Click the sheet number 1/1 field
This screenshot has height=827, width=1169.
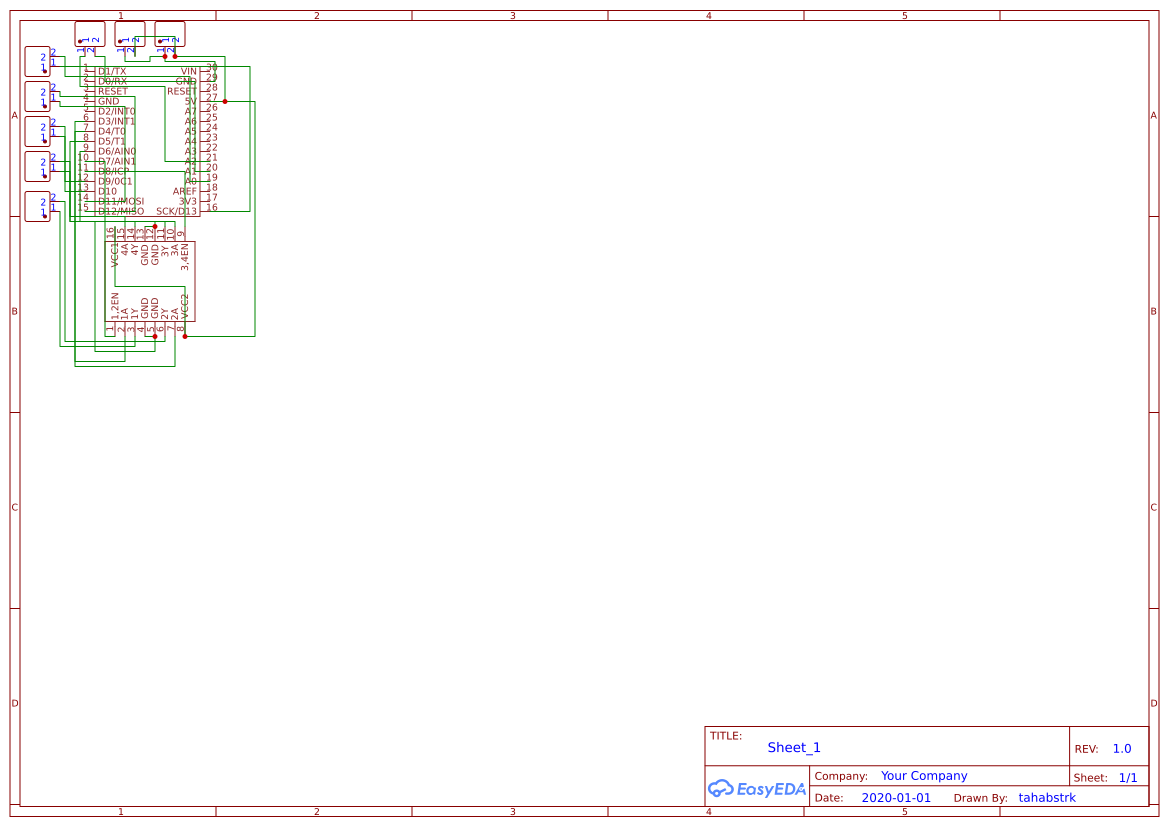(1129, 776)
